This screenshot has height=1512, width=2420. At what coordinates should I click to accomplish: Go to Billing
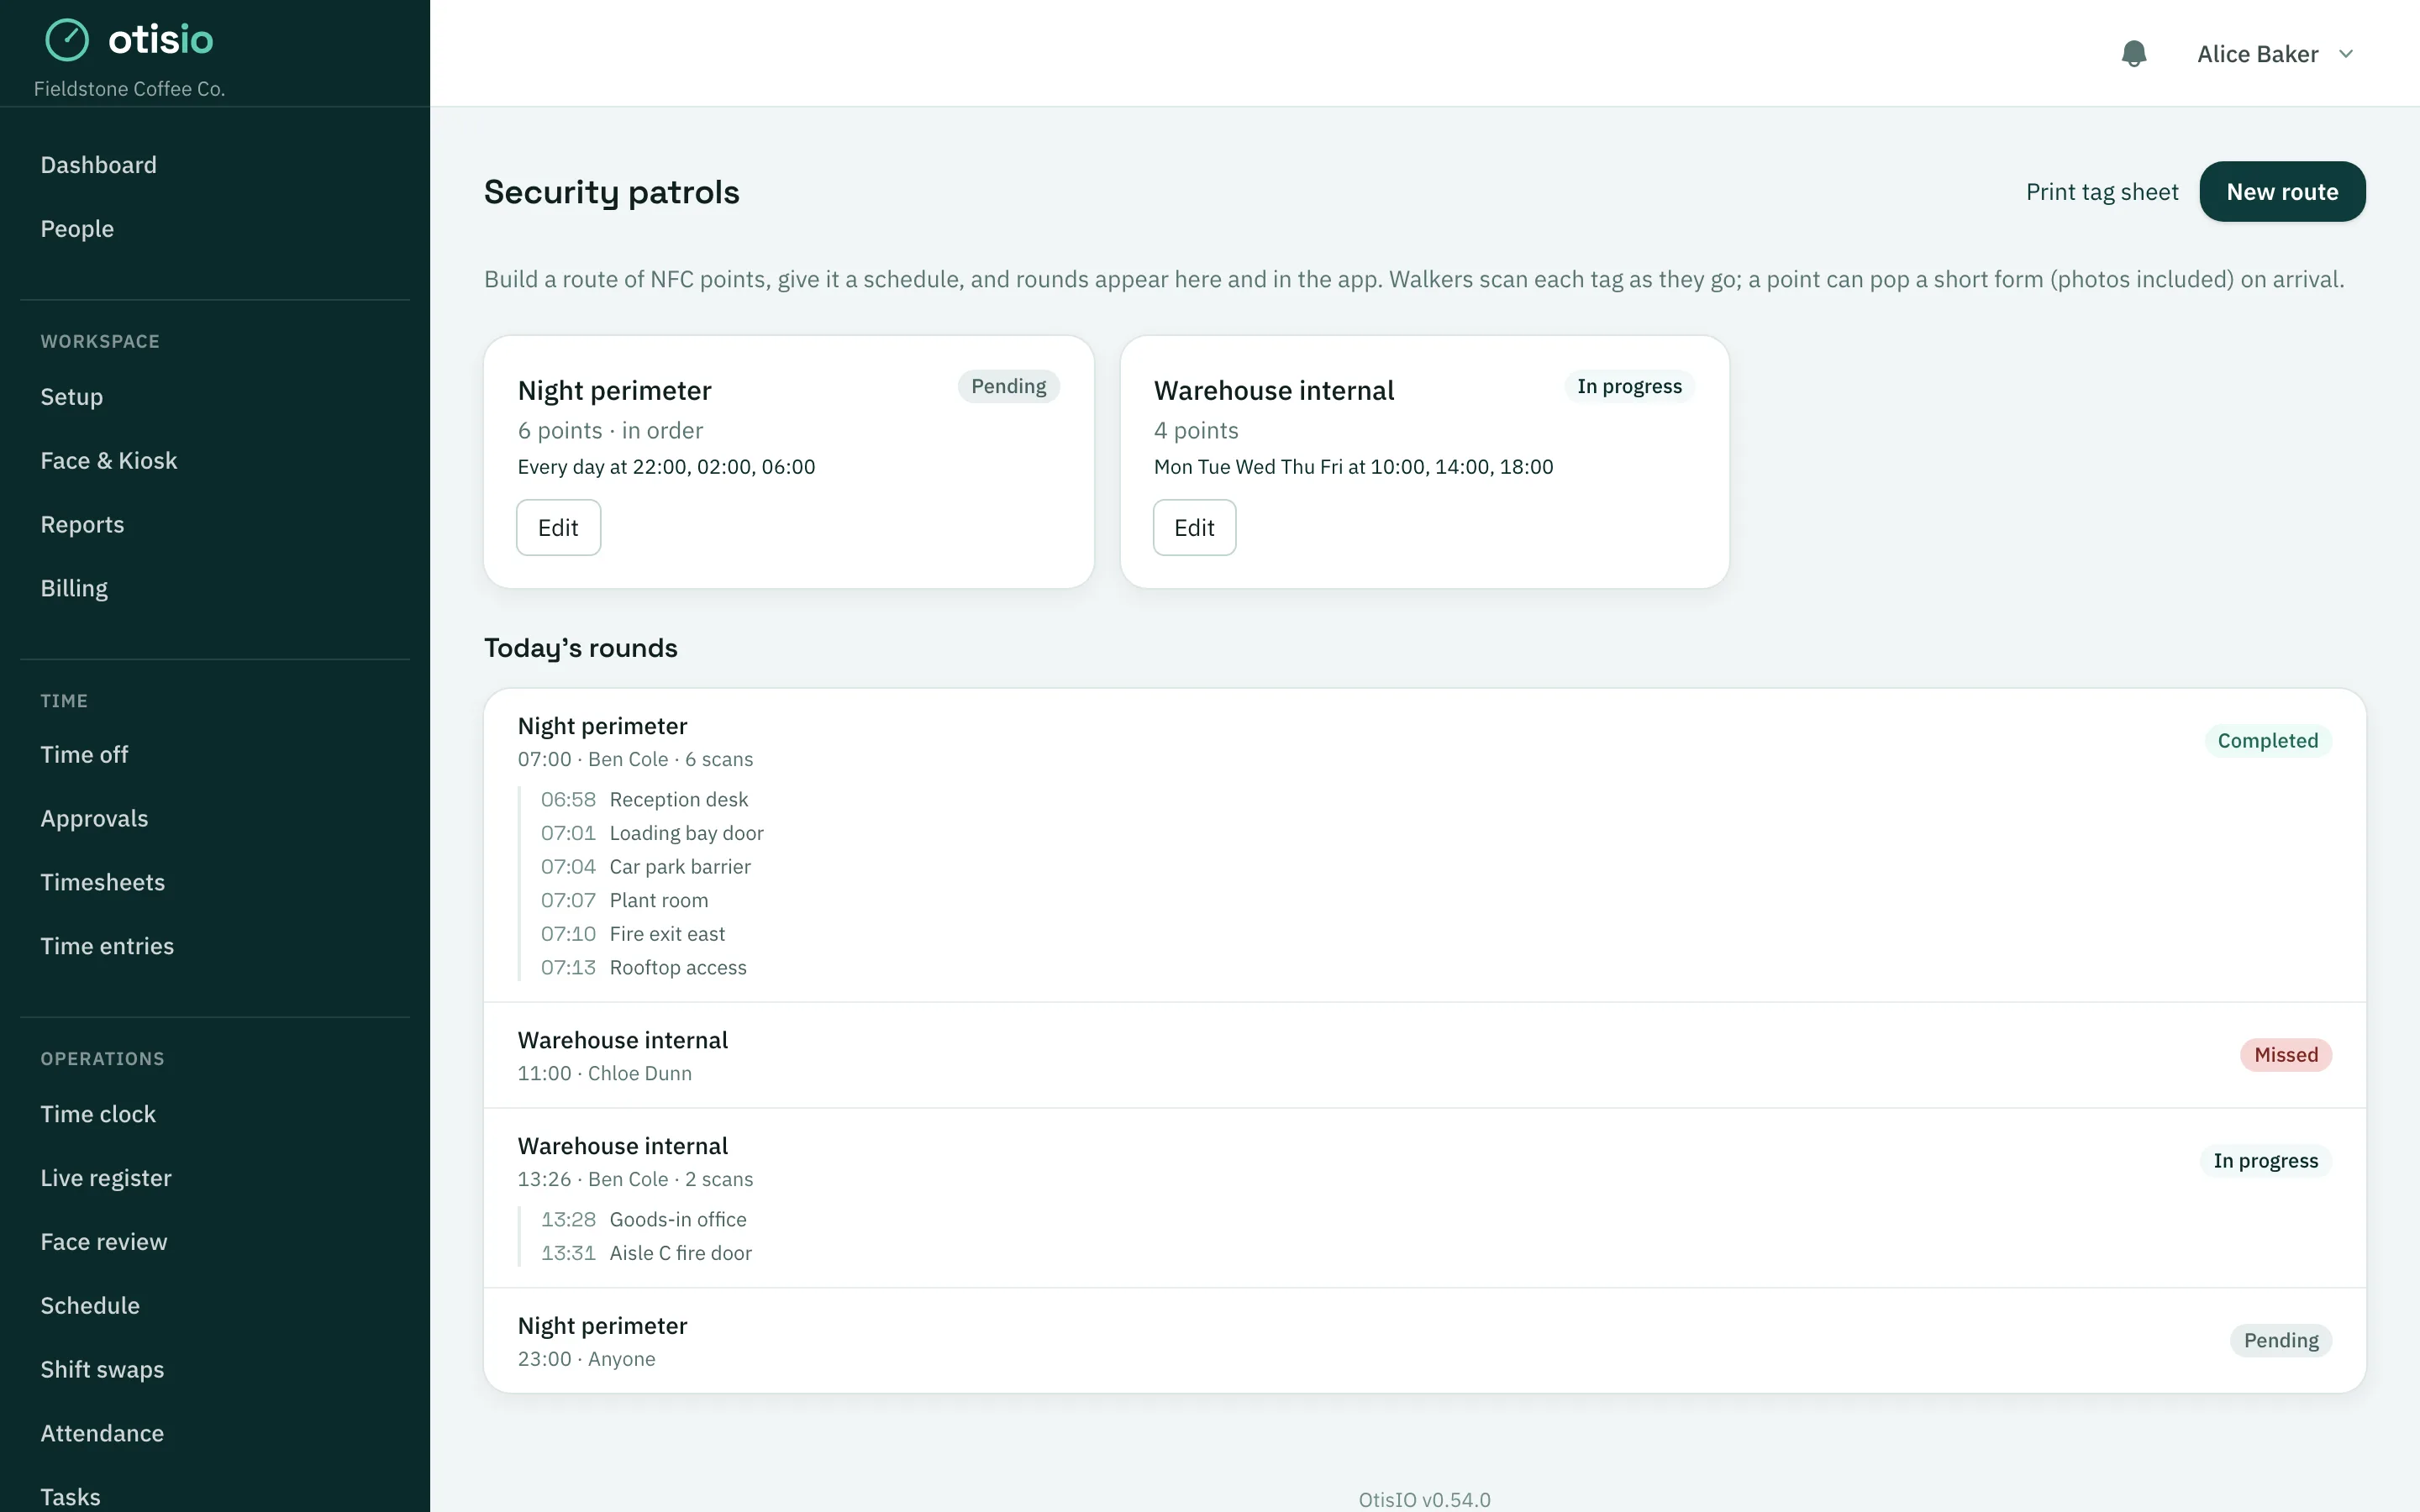pyautogui.click(x=74, y=588)
